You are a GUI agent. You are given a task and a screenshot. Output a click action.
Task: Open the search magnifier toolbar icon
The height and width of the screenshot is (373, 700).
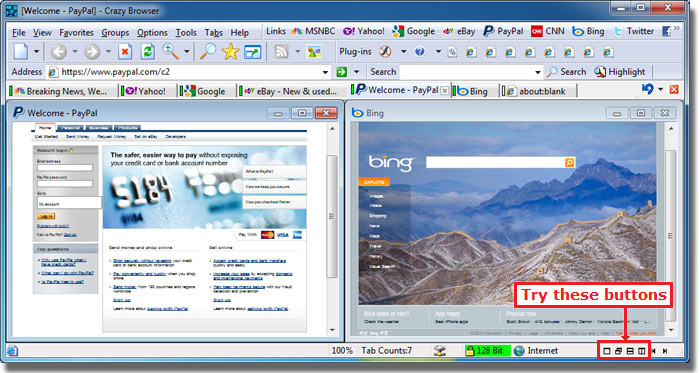pos(208,51)
